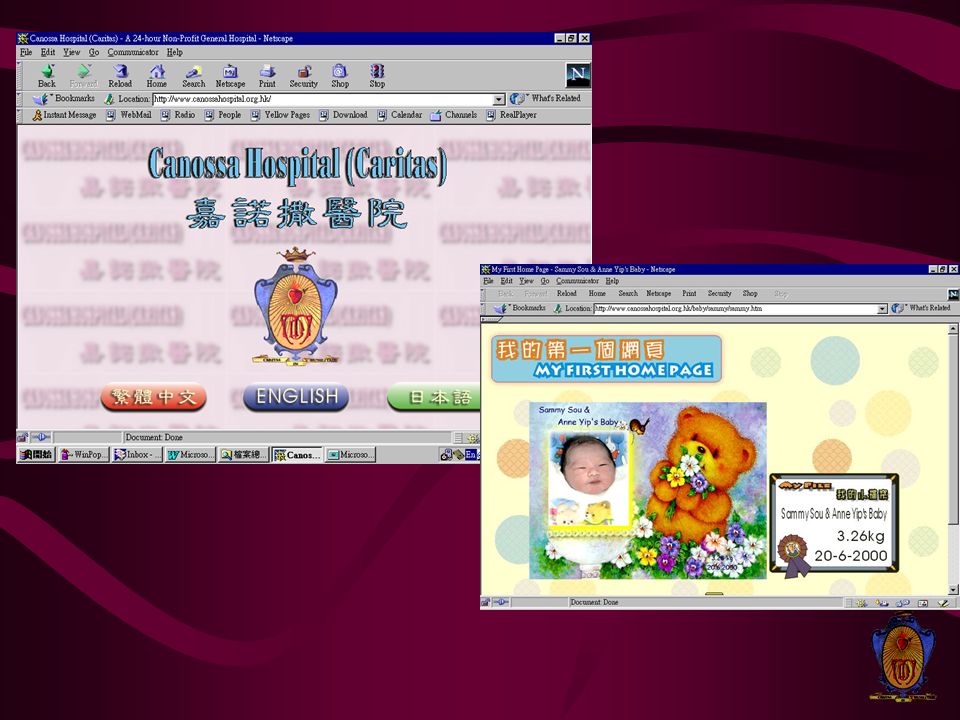Open File menu in Canossa Hospital window

(26, 52)
